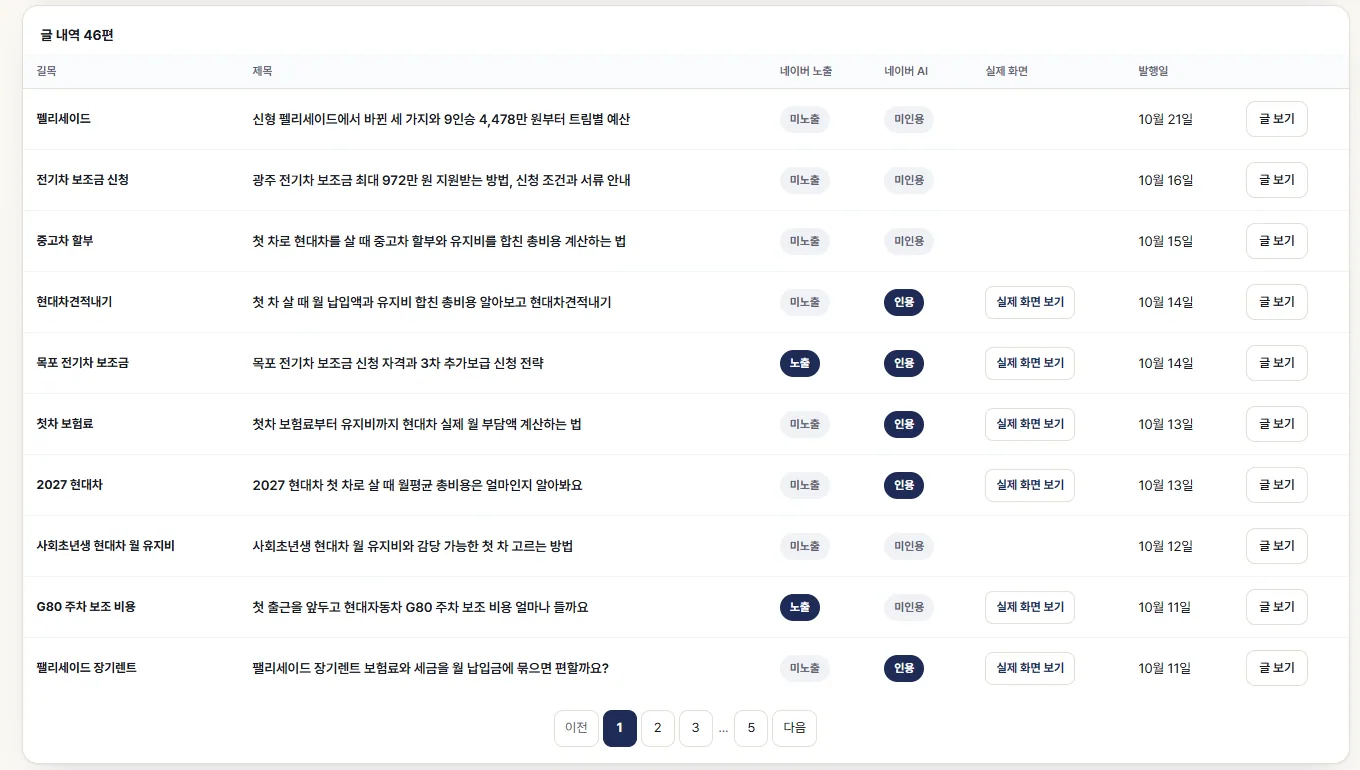This screenshot has height=770, width=1360.
Task: Click the 10월 12일 date cell
Action: [1165, 546]
